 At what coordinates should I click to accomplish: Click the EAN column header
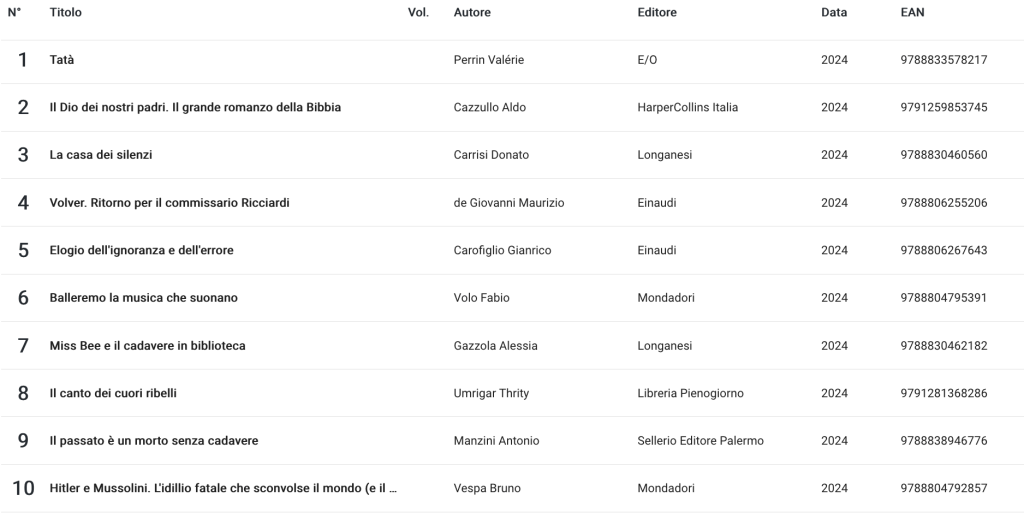pyautogui.click(x=913, y=13)
